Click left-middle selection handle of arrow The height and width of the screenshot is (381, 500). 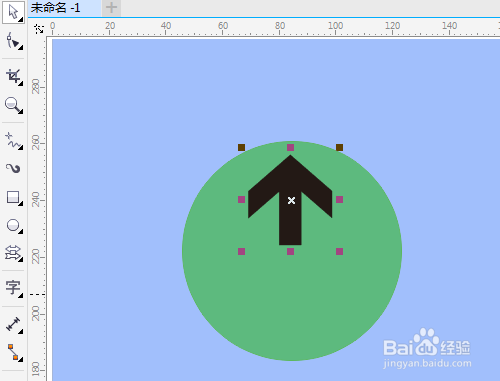click(x=241, y=199)
